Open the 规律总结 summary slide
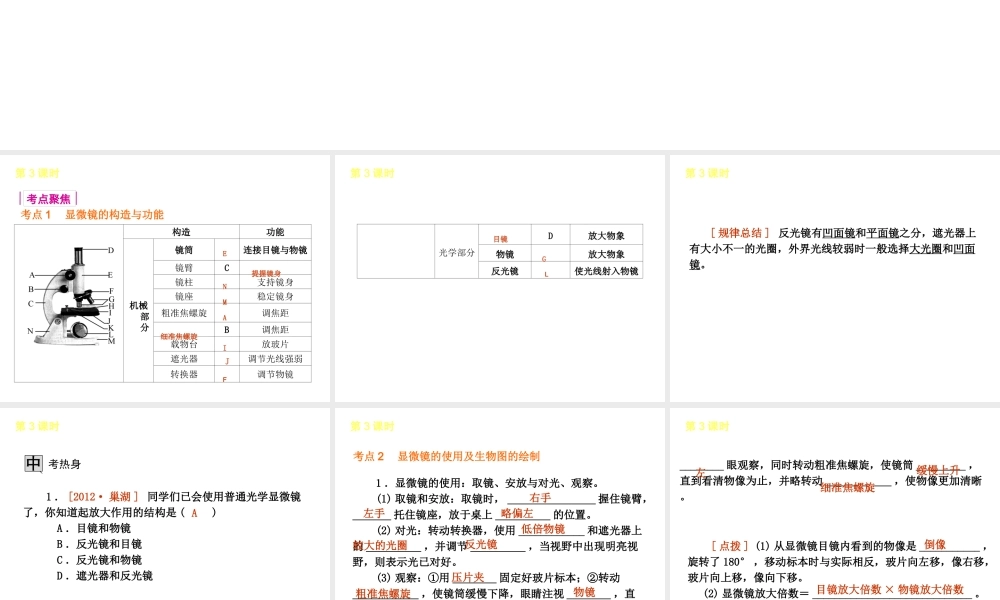Screen dimensions: 1000x600 835,279
